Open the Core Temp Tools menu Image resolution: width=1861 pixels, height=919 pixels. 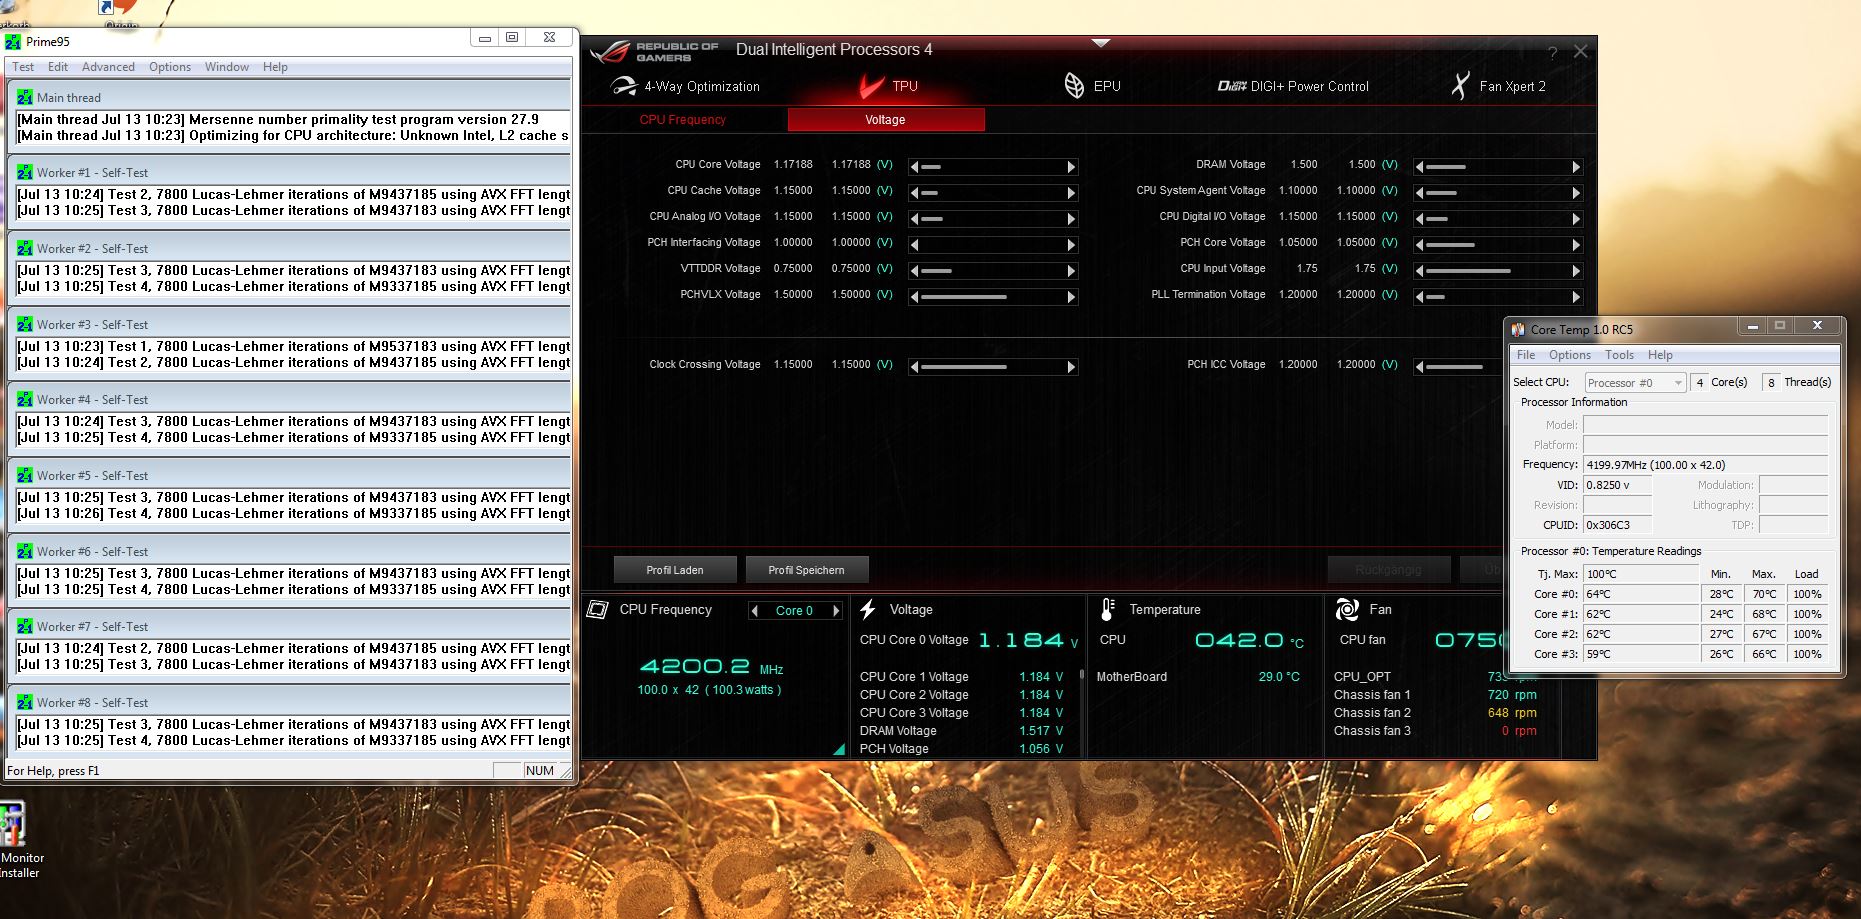[x=1620, y=355]
